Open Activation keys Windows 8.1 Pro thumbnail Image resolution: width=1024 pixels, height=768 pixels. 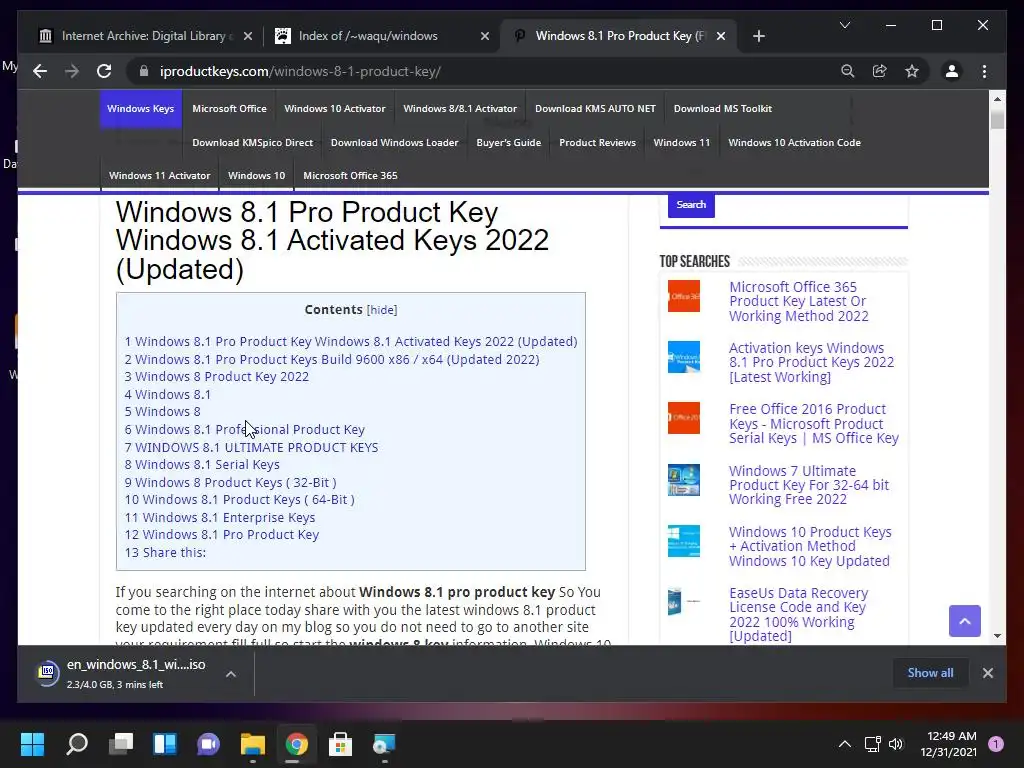[684, 357]
